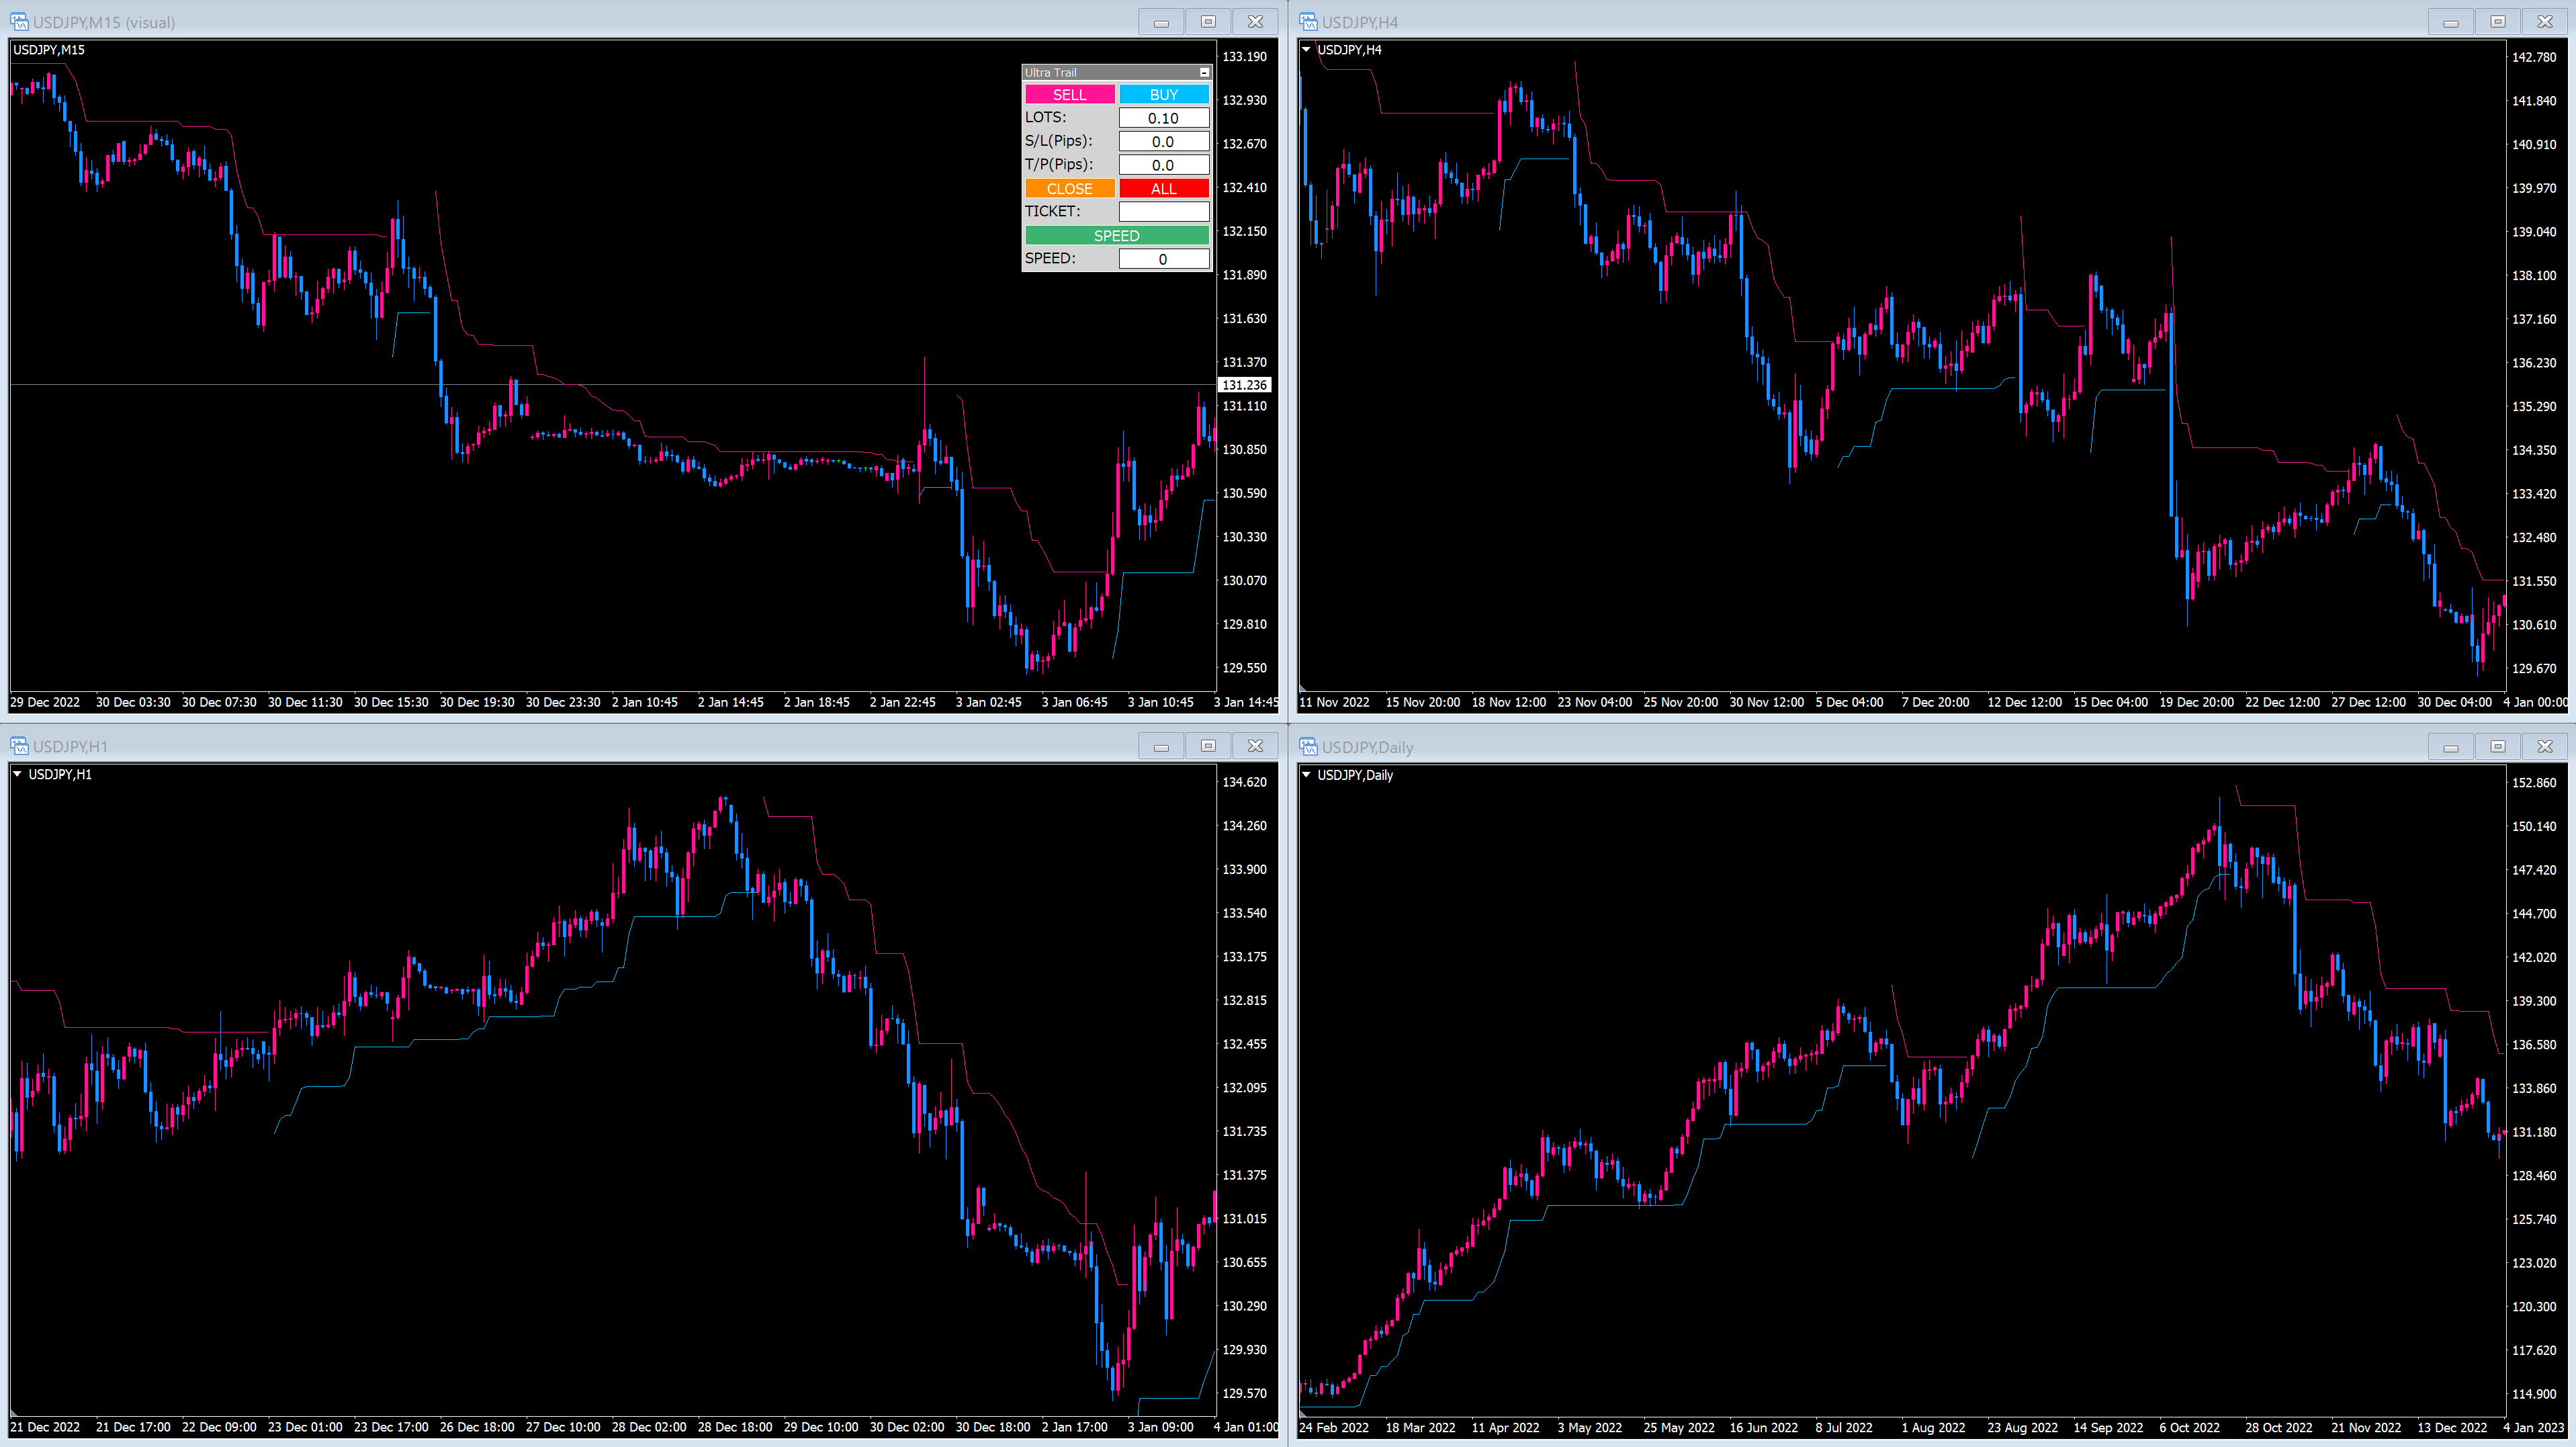
Task: Click the green SPEED button
Action: tap(1116, 236)
